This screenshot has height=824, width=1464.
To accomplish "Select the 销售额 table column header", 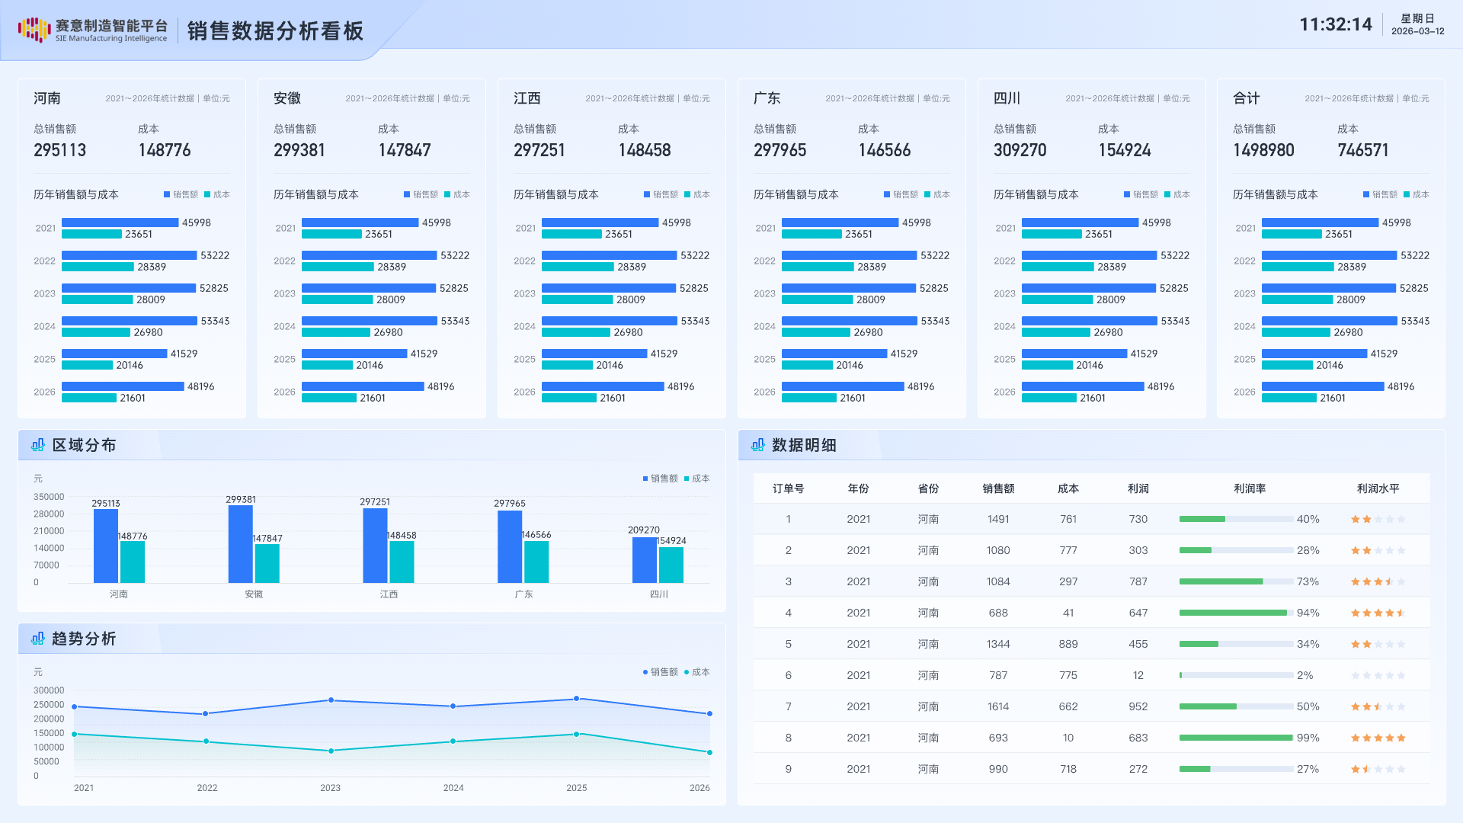I will (998, 489).
